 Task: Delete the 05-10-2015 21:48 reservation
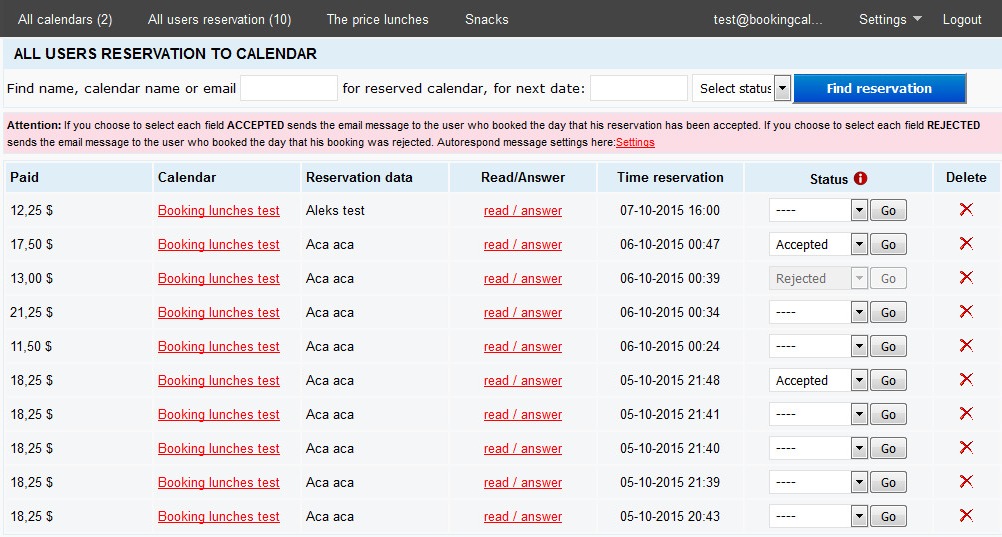coord(966,380)
